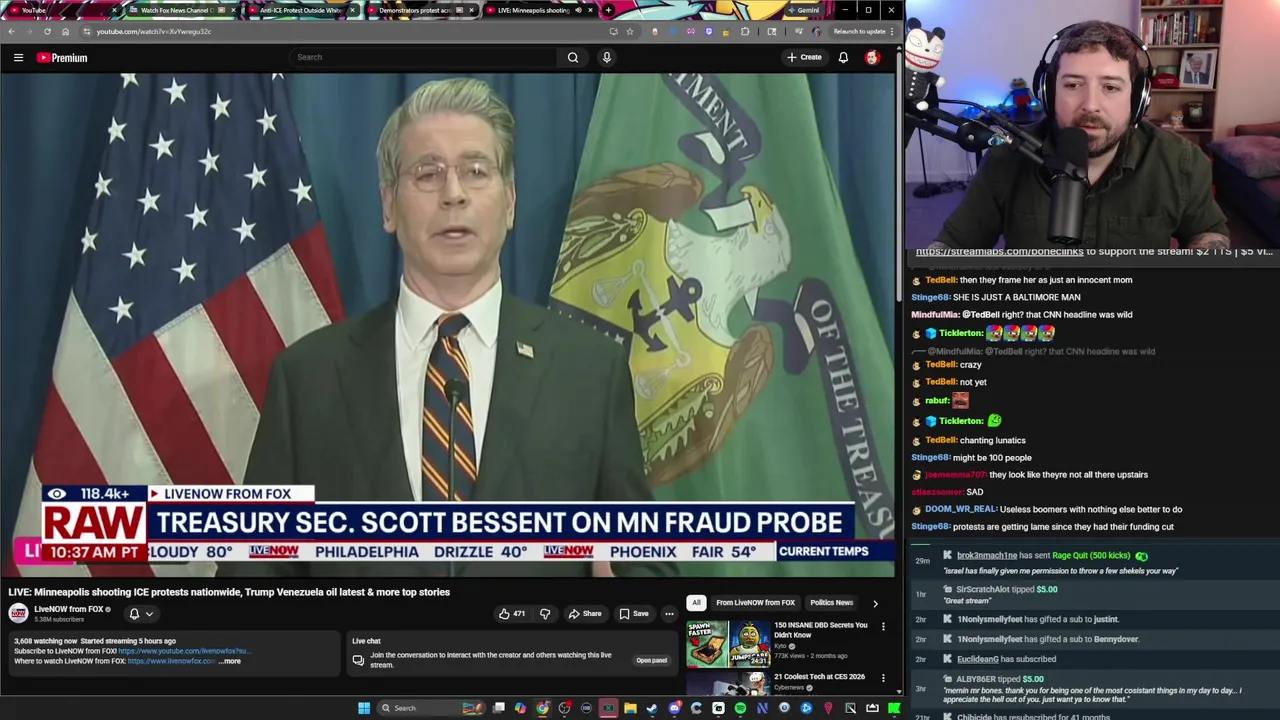View site information next to URL
The image size is (1280, 720).
tap(86, 31)
